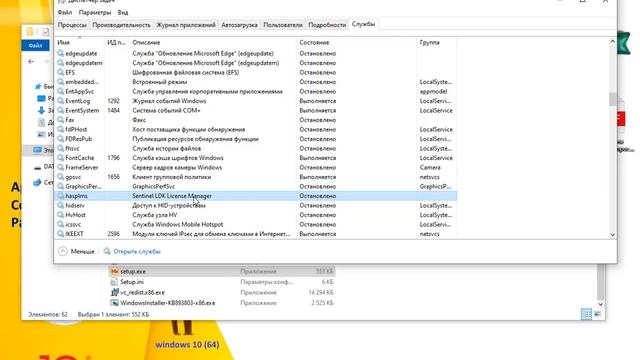Select vc_redist.x86.exe in Explorer
The width and height of the screenshot is (640, 360).
(x=142, y=293)
